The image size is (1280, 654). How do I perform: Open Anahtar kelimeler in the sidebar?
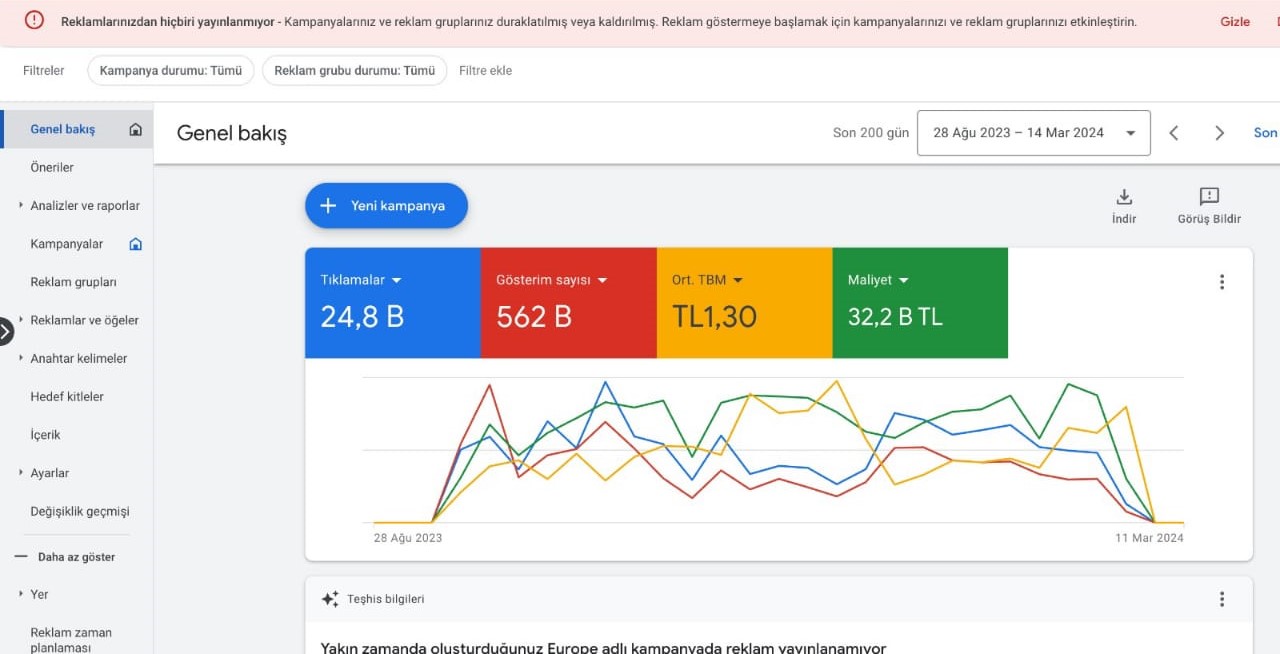click(x=79, y=359)
